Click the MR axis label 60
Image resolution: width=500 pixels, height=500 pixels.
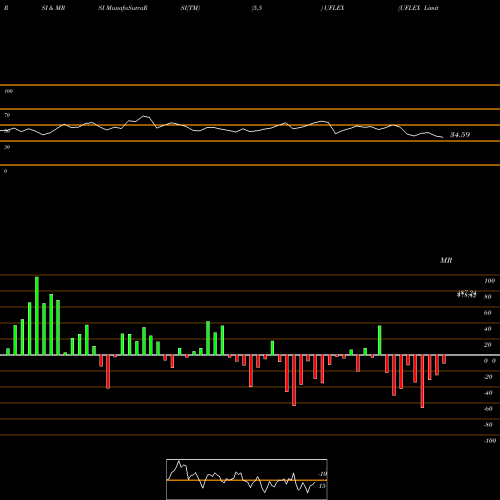coord(488,313)
